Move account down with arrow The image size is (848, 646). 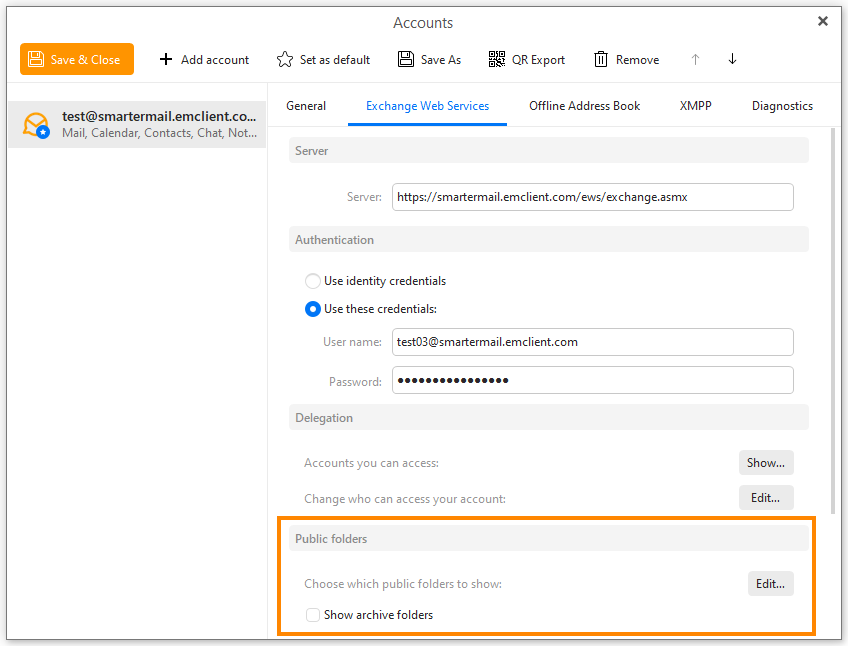(732, 59)
